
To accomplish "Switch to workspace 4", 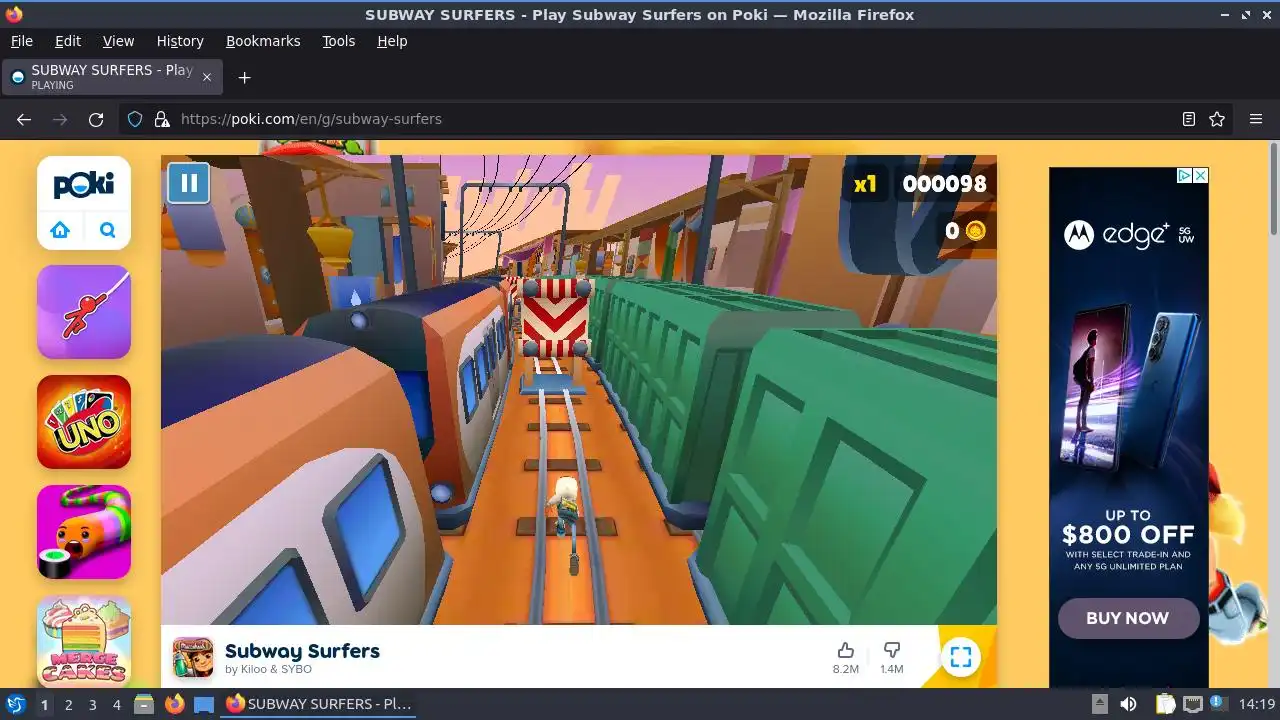I will 116,704.
